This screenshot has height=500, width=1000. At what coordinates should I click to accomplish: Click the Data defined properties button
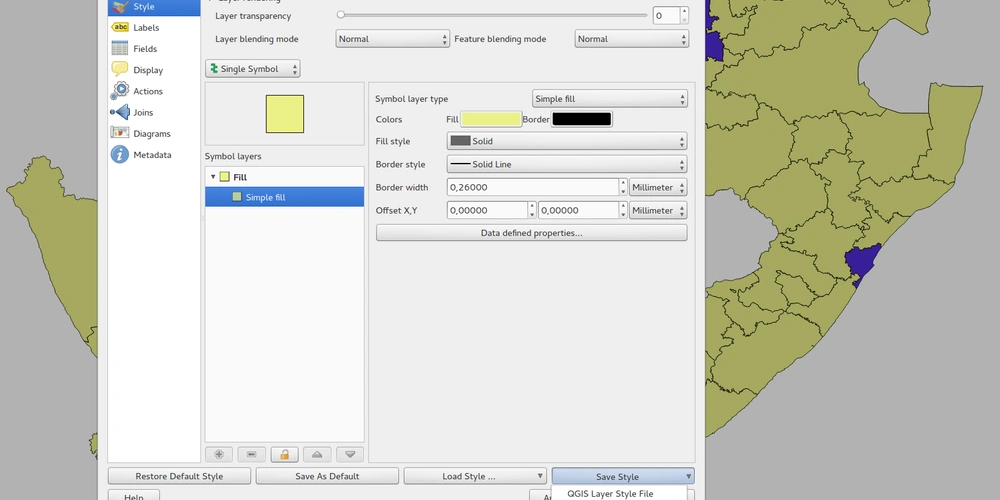[x=531, y=233]
